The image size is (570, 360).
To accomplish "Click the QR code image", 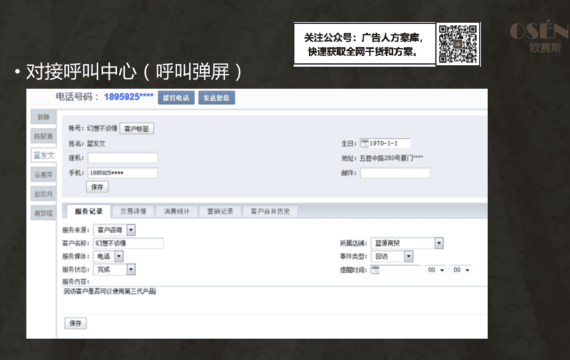I will pos(458,44).
